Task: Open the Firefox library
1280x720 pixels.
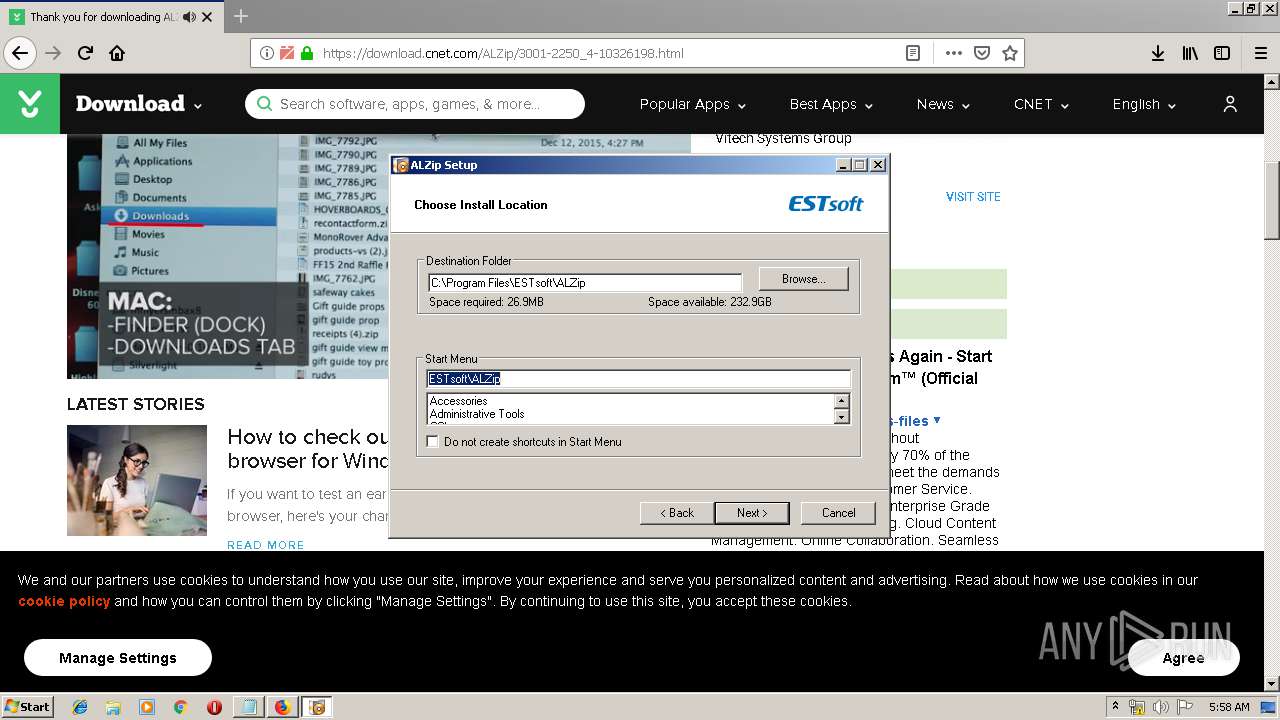Action: coord(1190,53)
